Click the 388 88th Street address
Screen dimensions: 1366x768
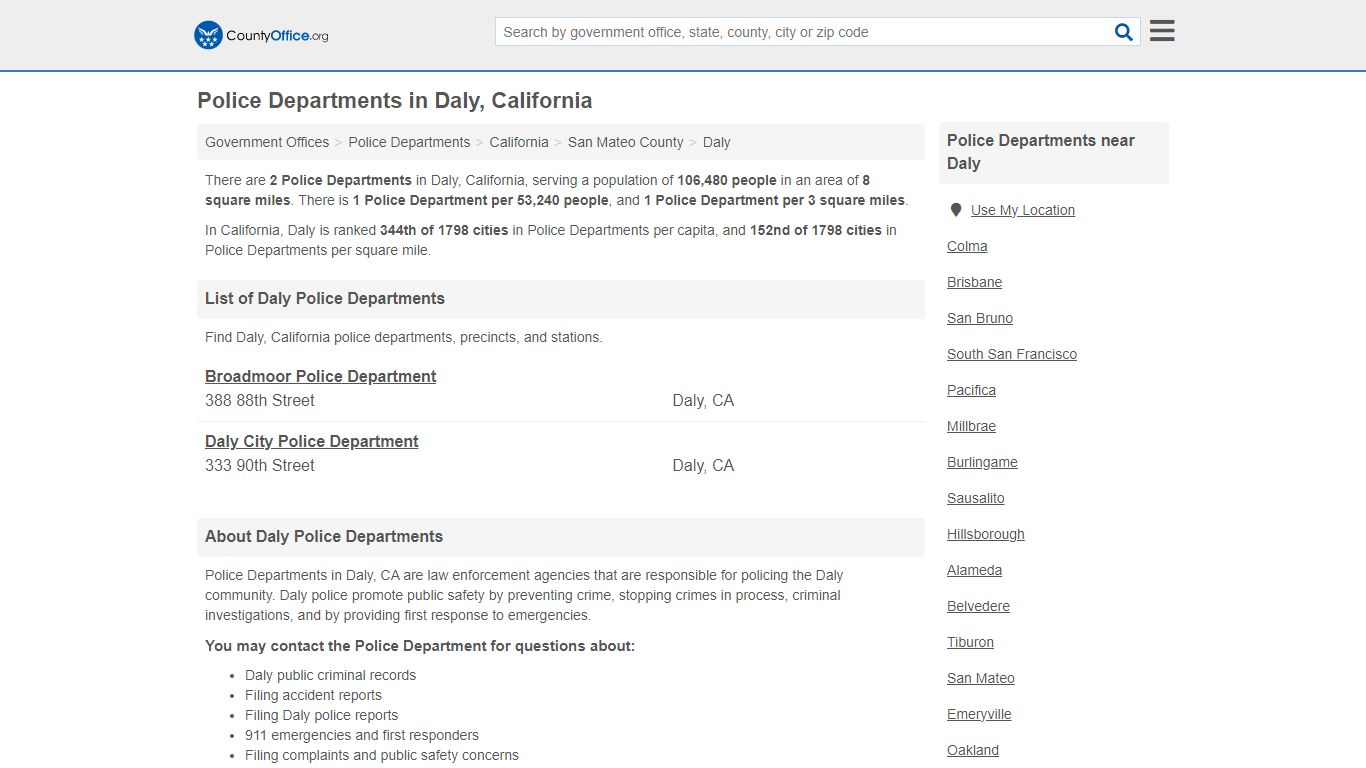coord(260,400)
